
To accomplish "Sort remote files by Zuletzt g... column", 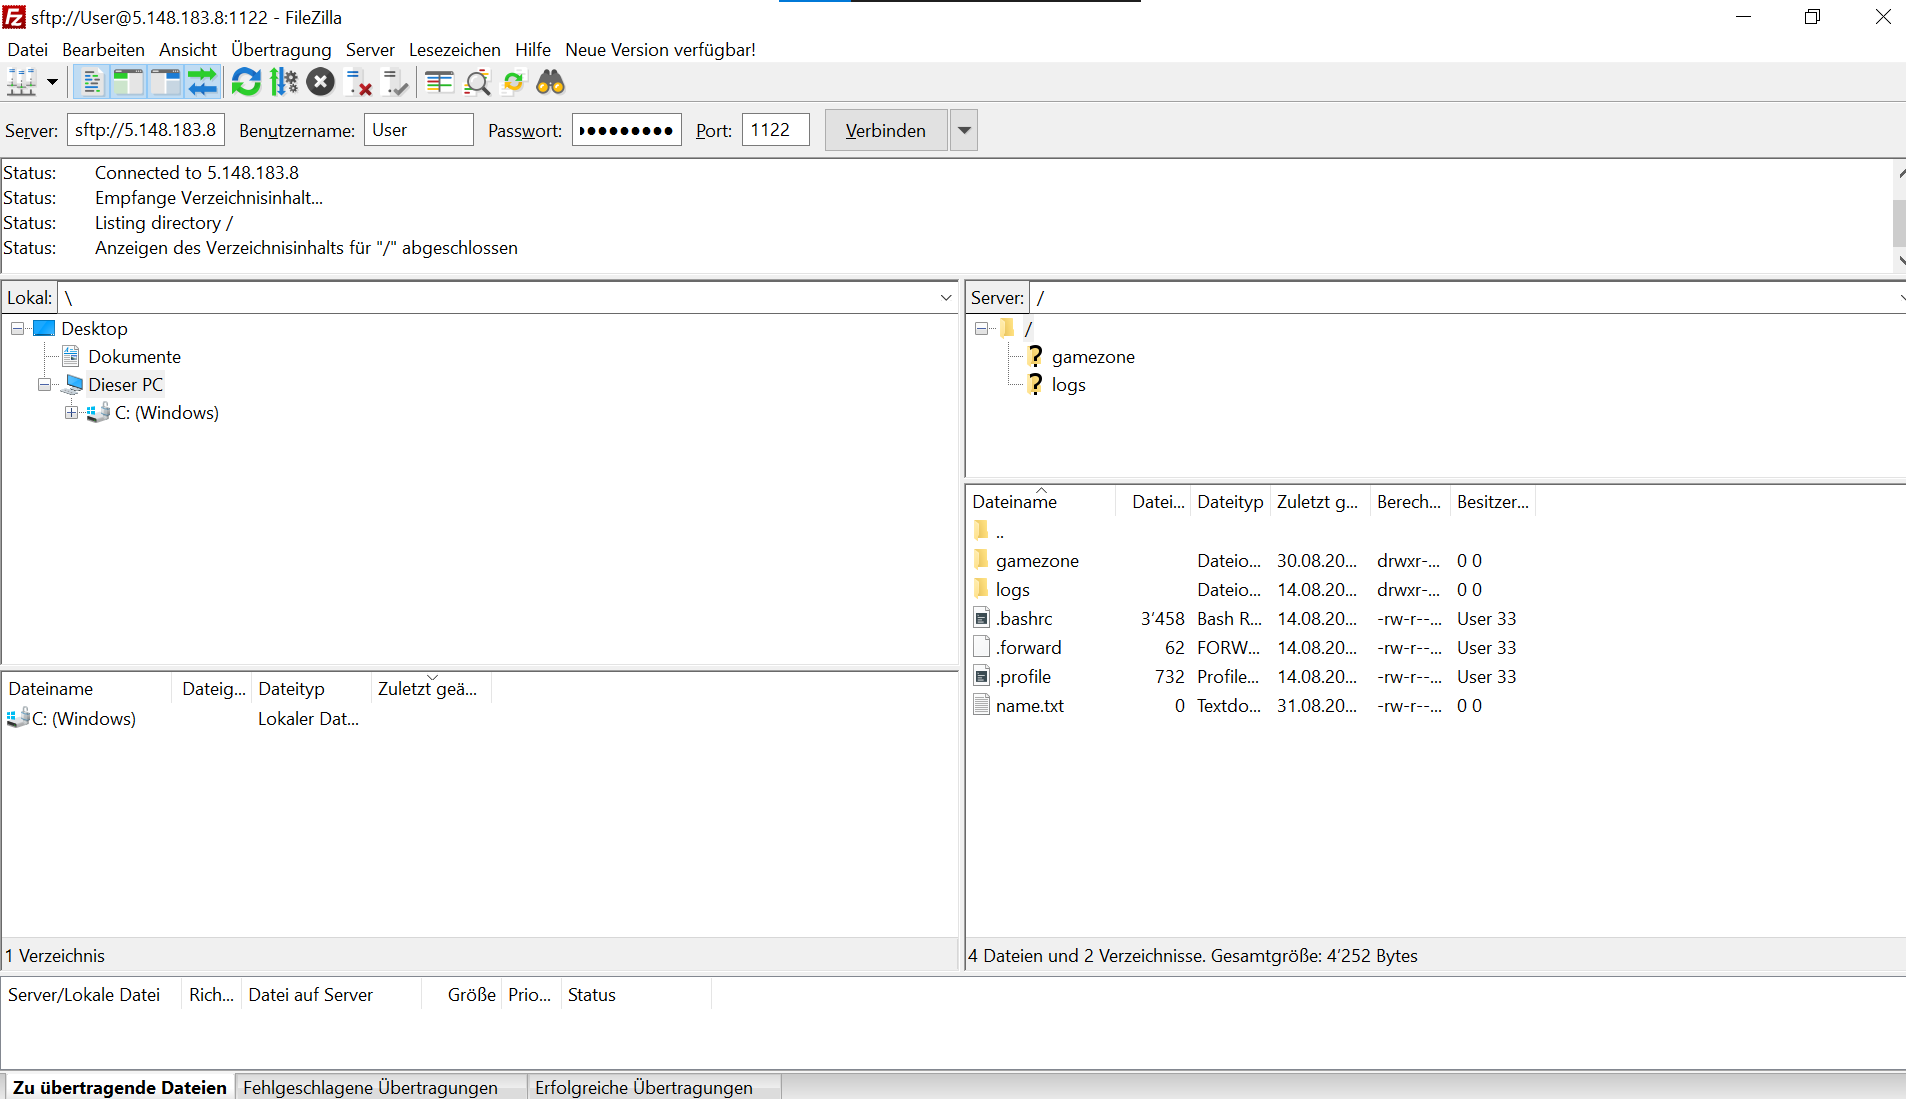I will [x=1320, y=501].
